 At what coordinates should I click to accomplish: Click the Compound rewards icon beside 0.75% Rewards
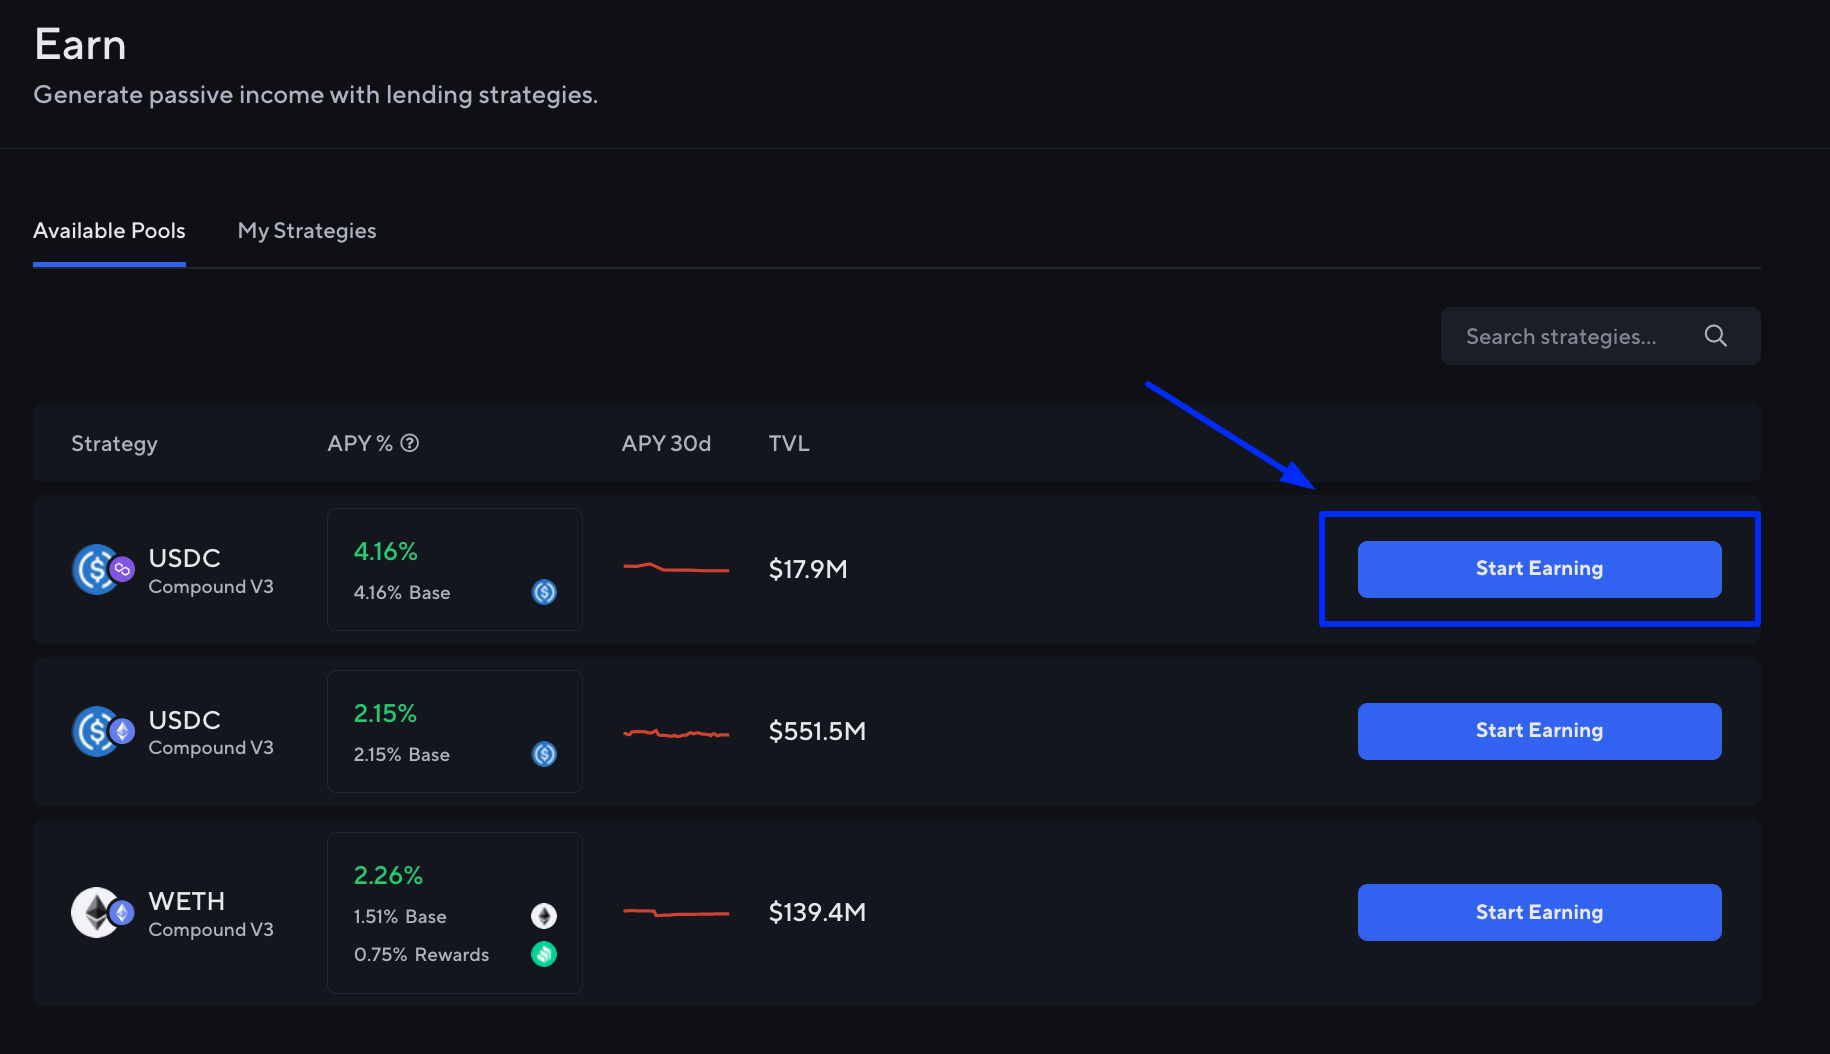543,954
